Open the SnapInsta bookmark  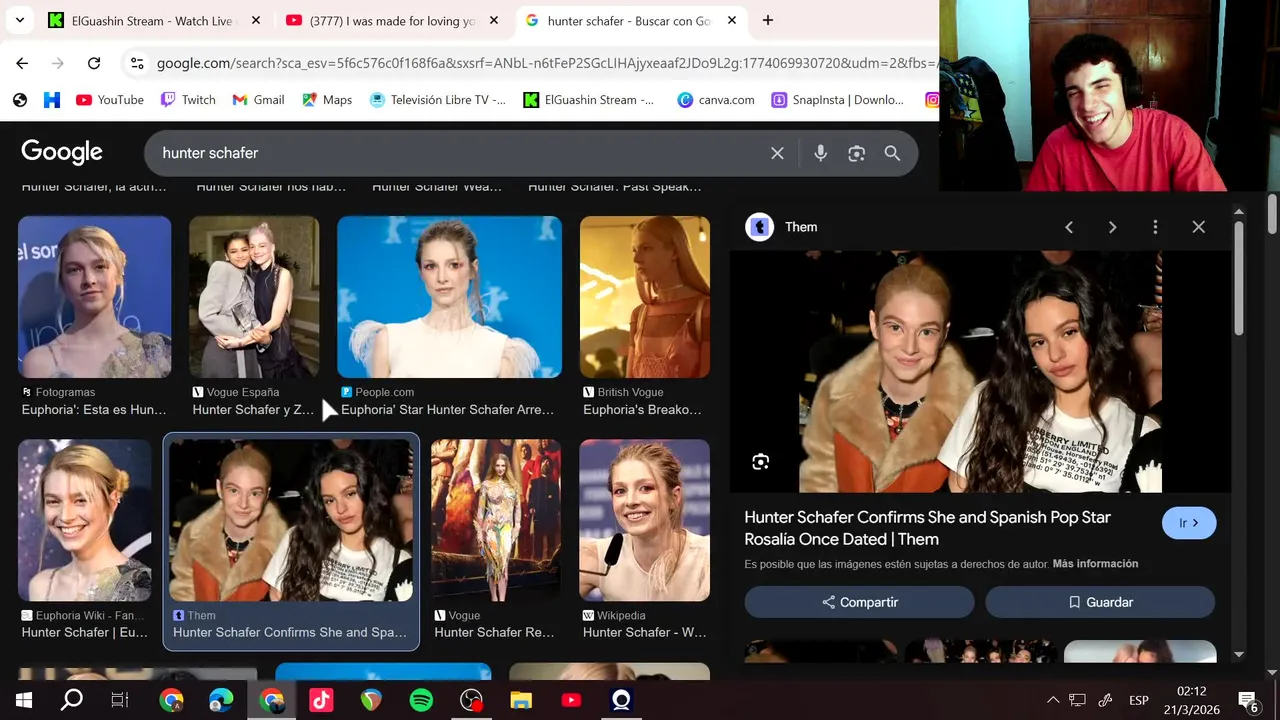tap(838, 100)
